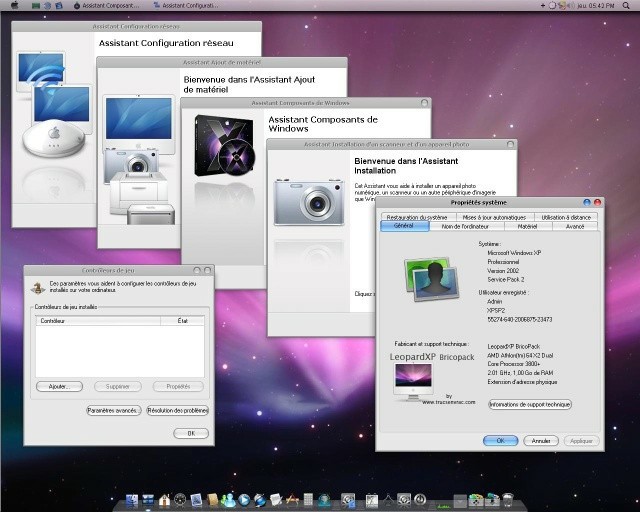Switch to the Avancé tab

point(575,226)
